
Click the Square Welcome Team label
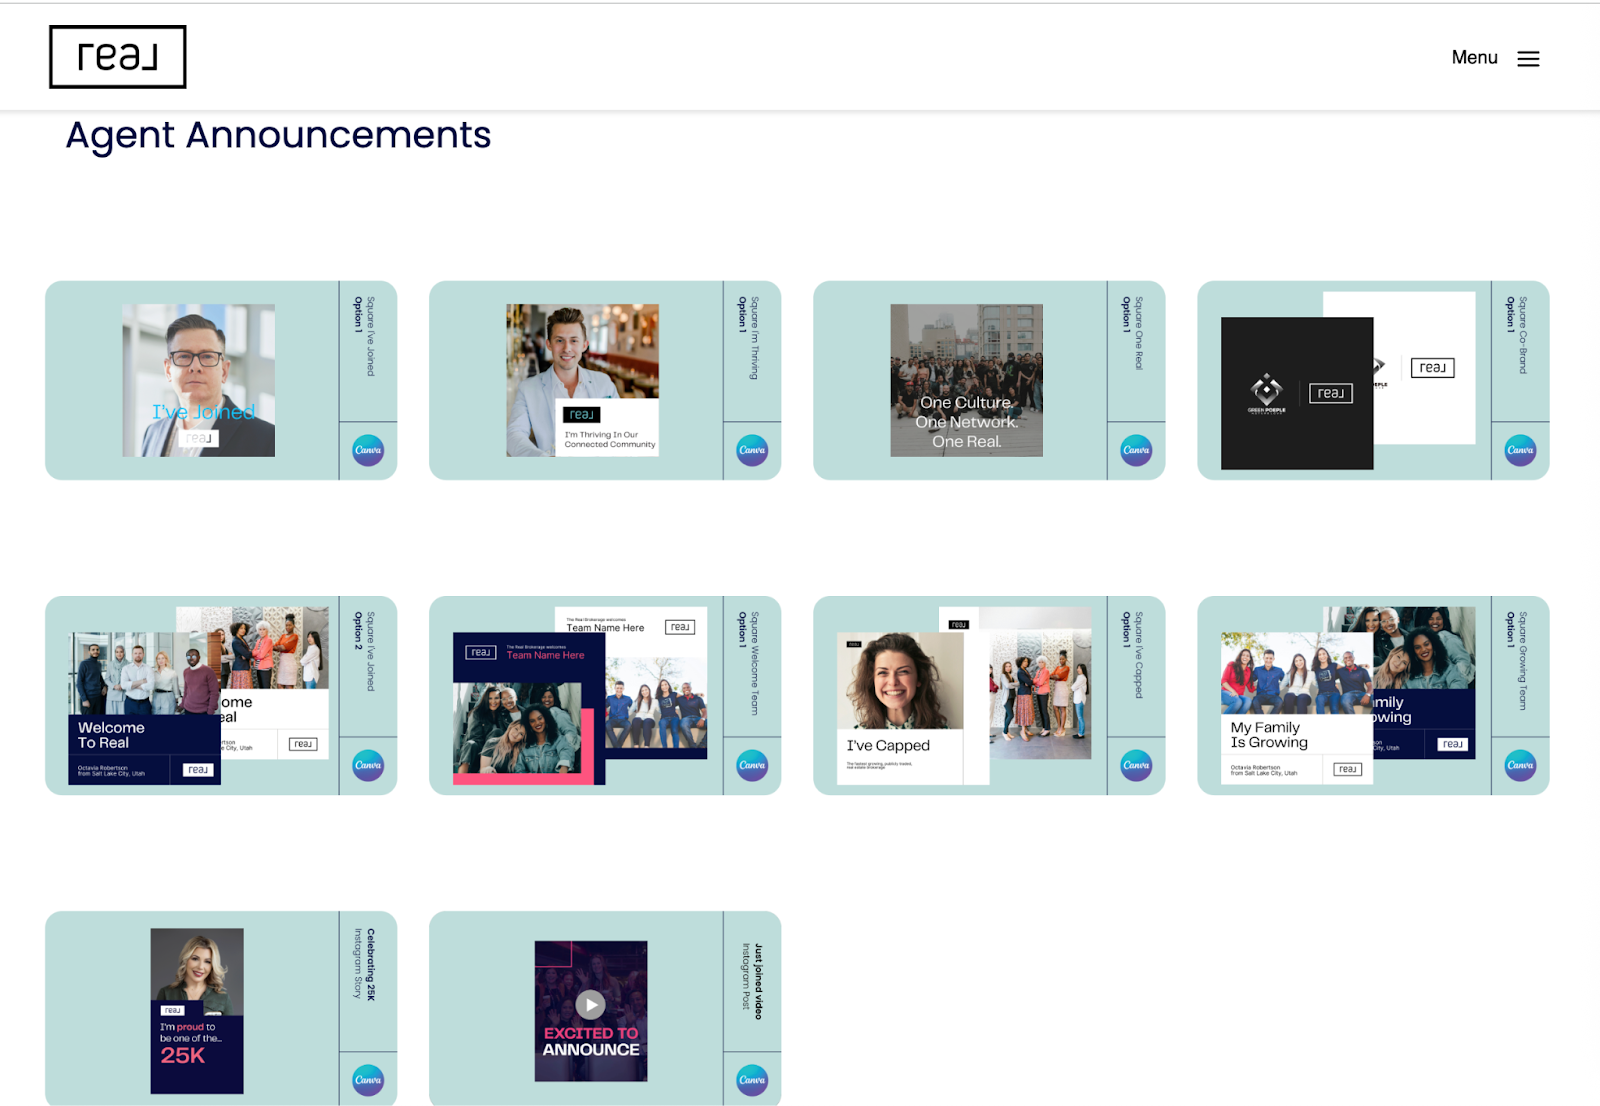748,663
